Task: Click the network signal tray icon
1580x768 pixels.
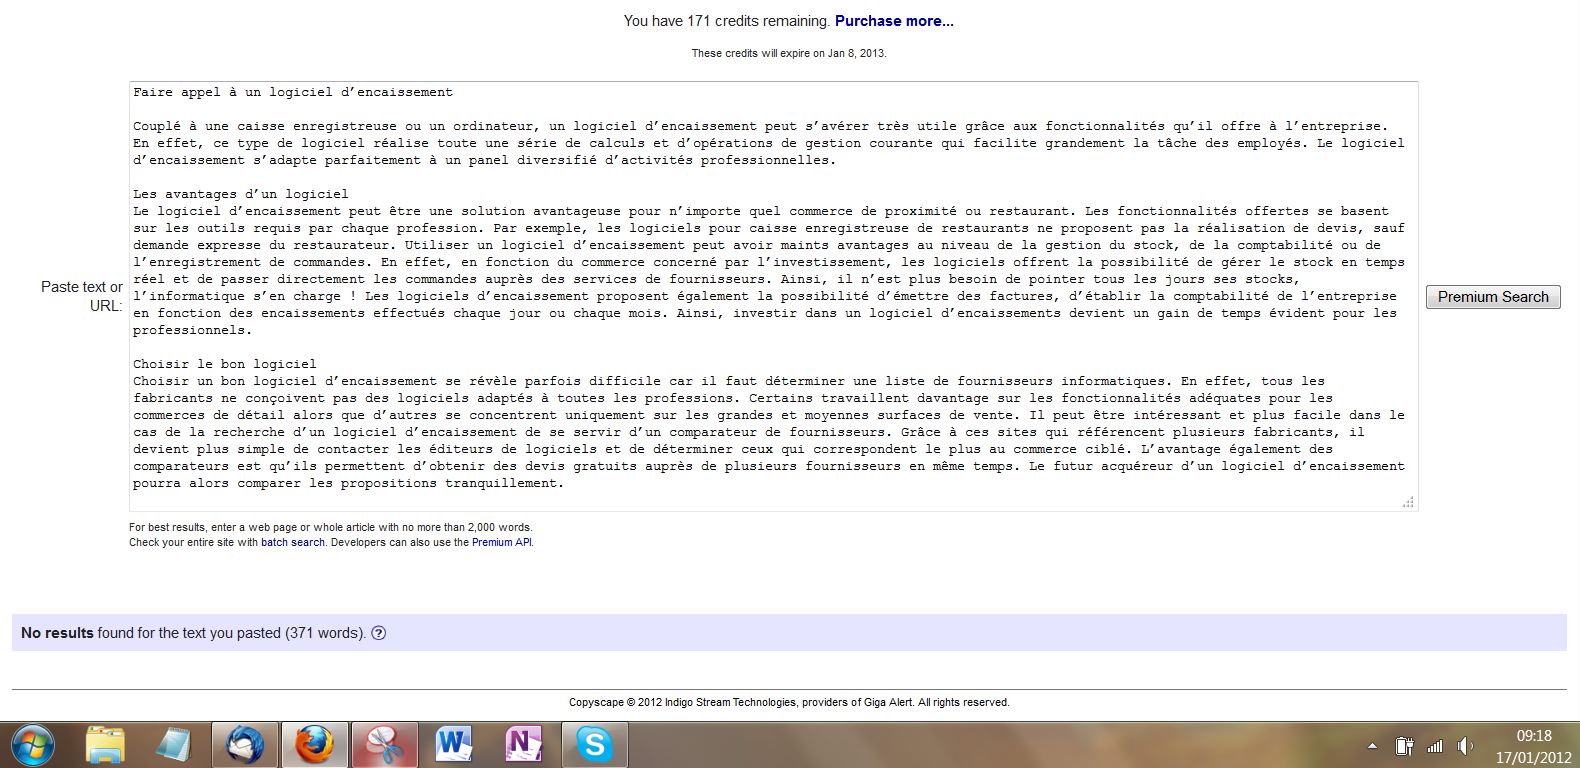Action: (1435, 746)
